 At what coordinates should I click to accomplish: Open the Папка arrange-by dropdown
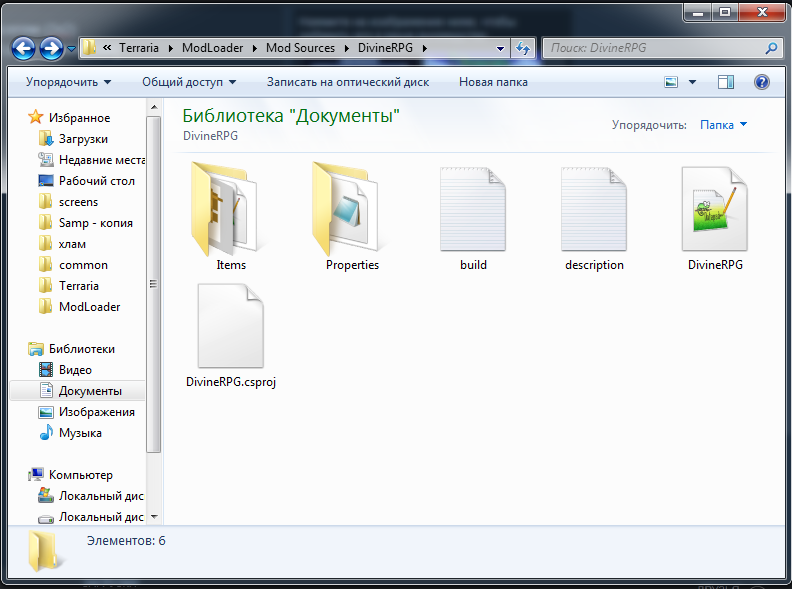pyautogui.click(x=723, y=125)
